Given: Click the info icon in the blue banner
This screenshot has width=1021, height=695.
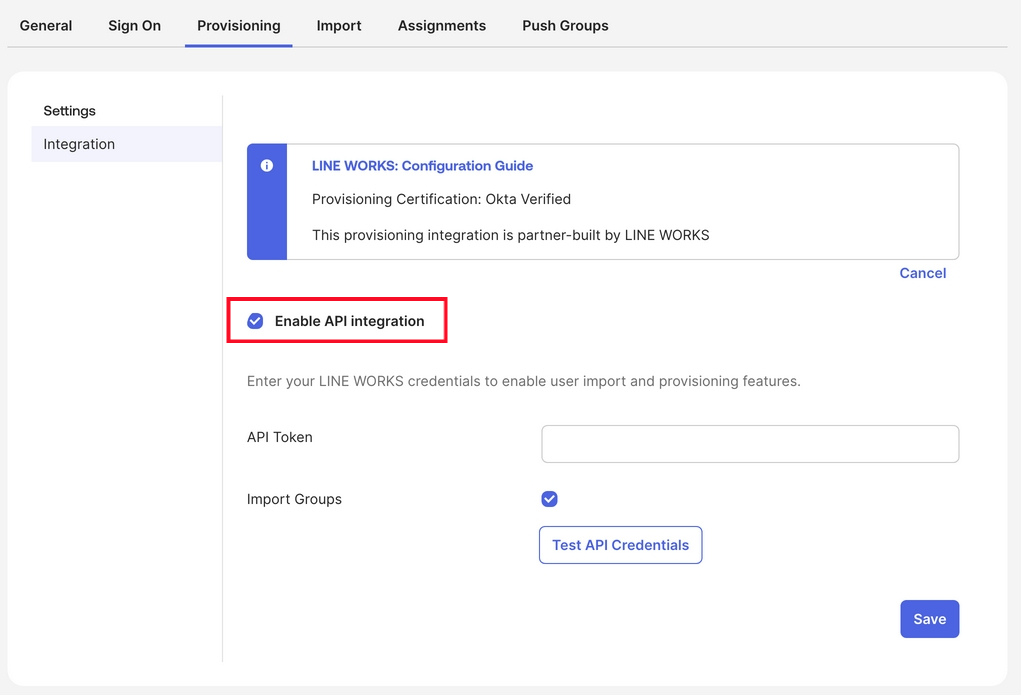Looking at the screenshot, I should coord(266,165).
